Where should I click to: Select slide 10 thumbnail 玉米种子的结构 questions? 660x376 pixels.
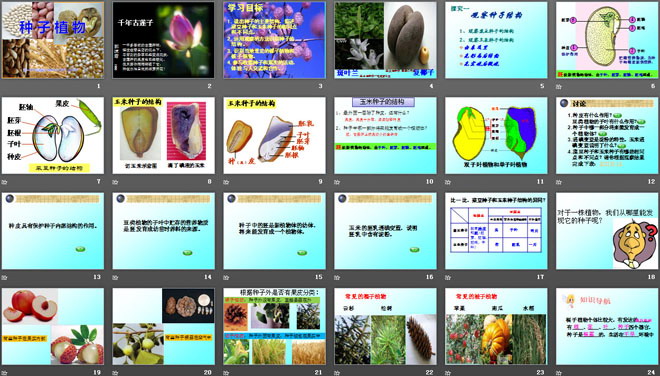[385, 136]
